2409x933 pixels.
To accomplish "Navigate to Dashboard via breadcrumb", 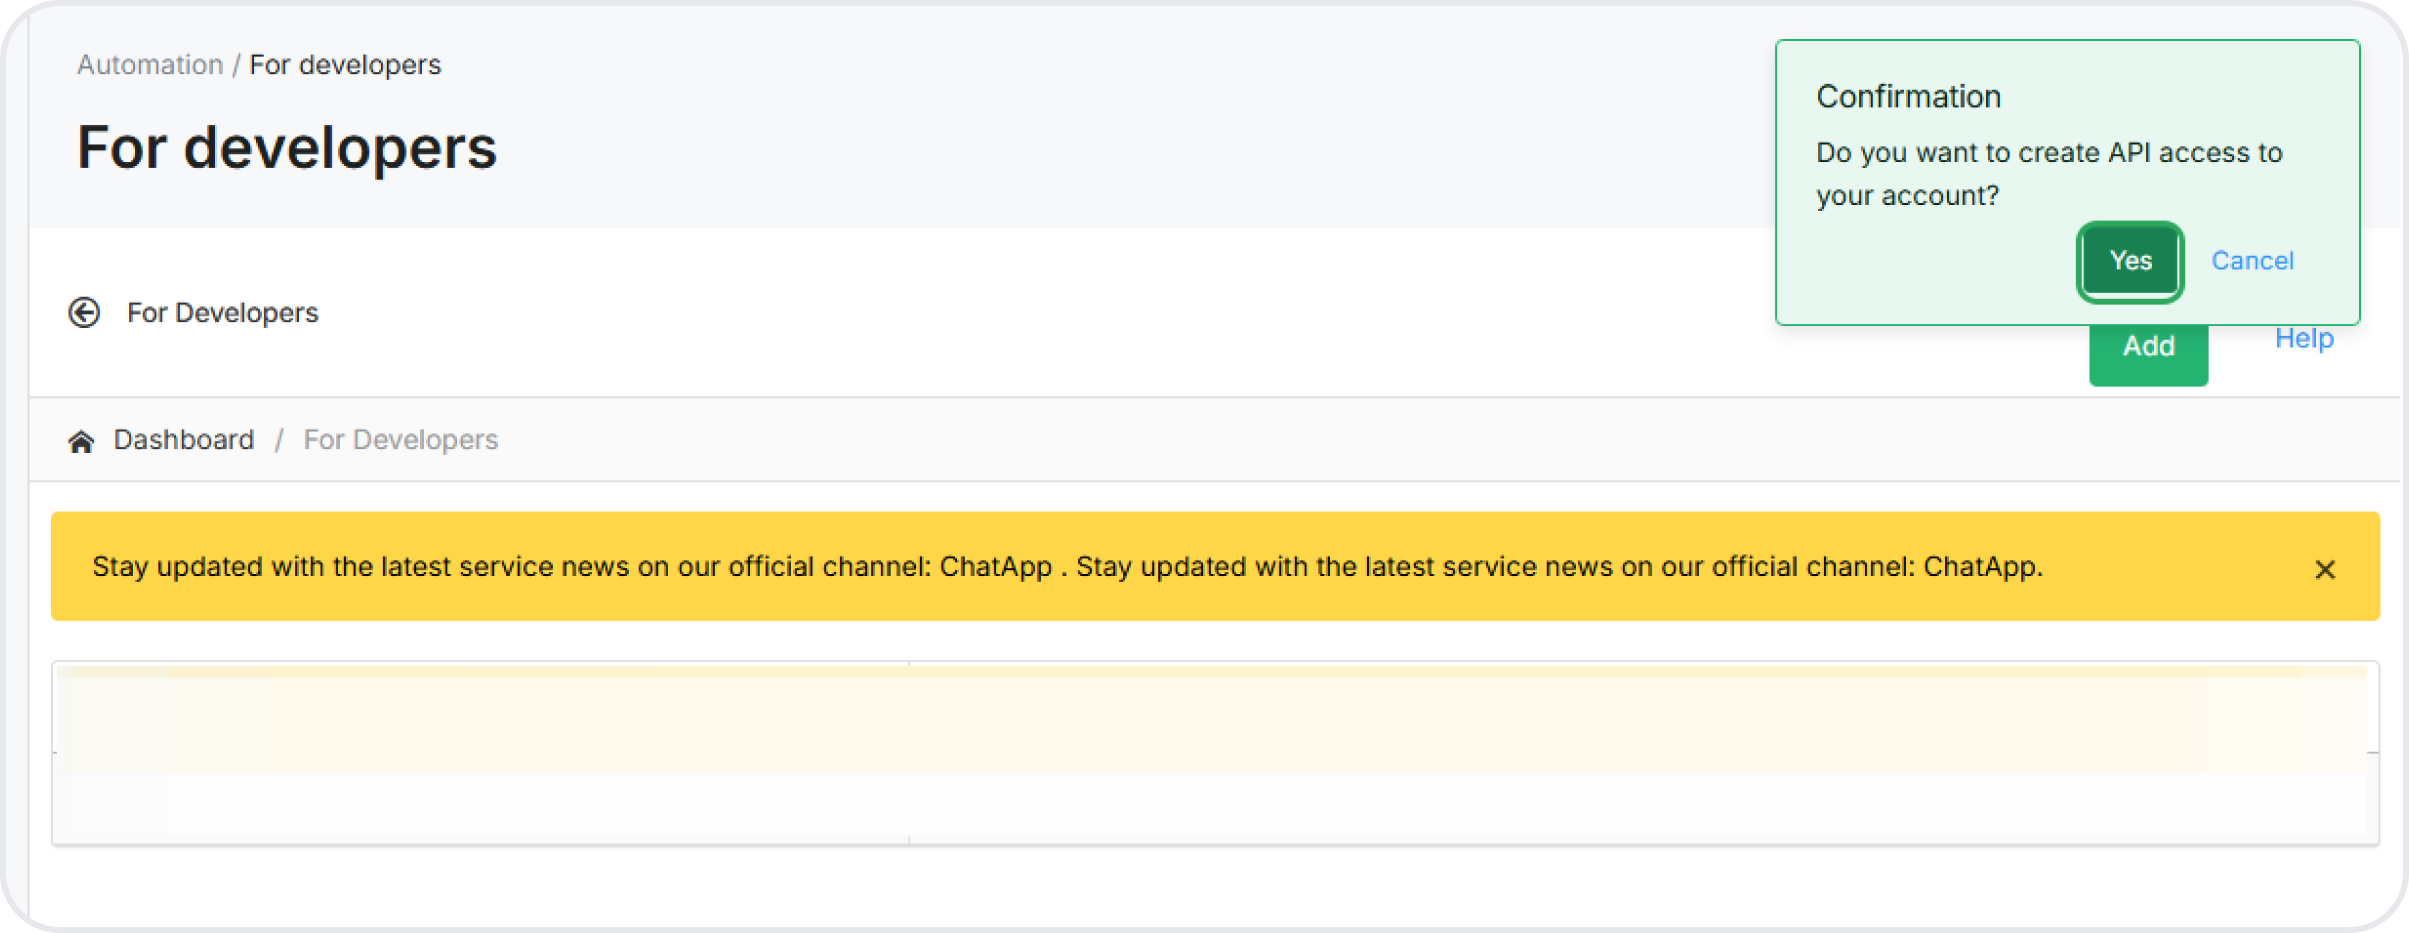I will (184, 440).
